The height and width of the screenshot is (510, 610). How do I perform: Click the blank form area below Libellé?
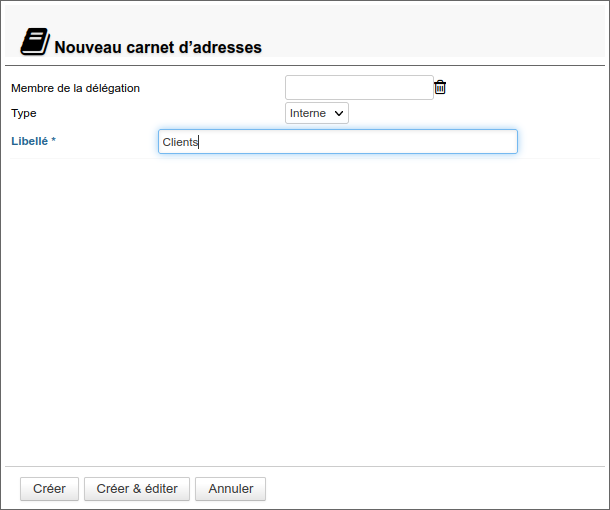(x=300, y=300)
